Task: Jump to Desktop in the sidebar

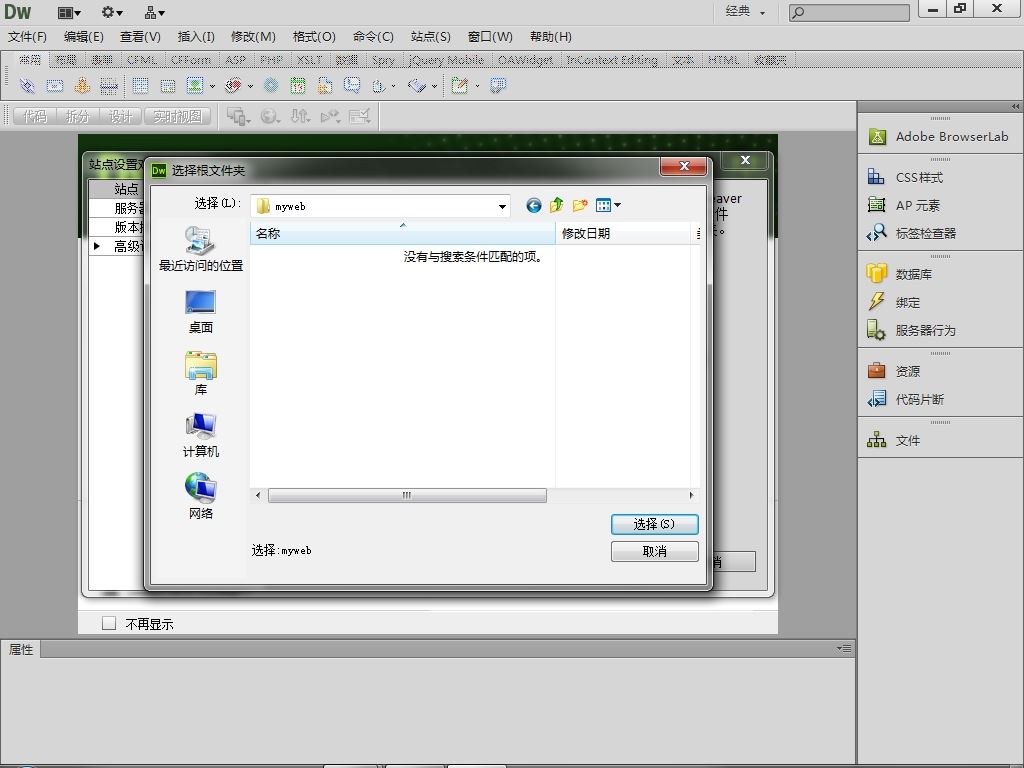Action: click(x=200, y=312)
